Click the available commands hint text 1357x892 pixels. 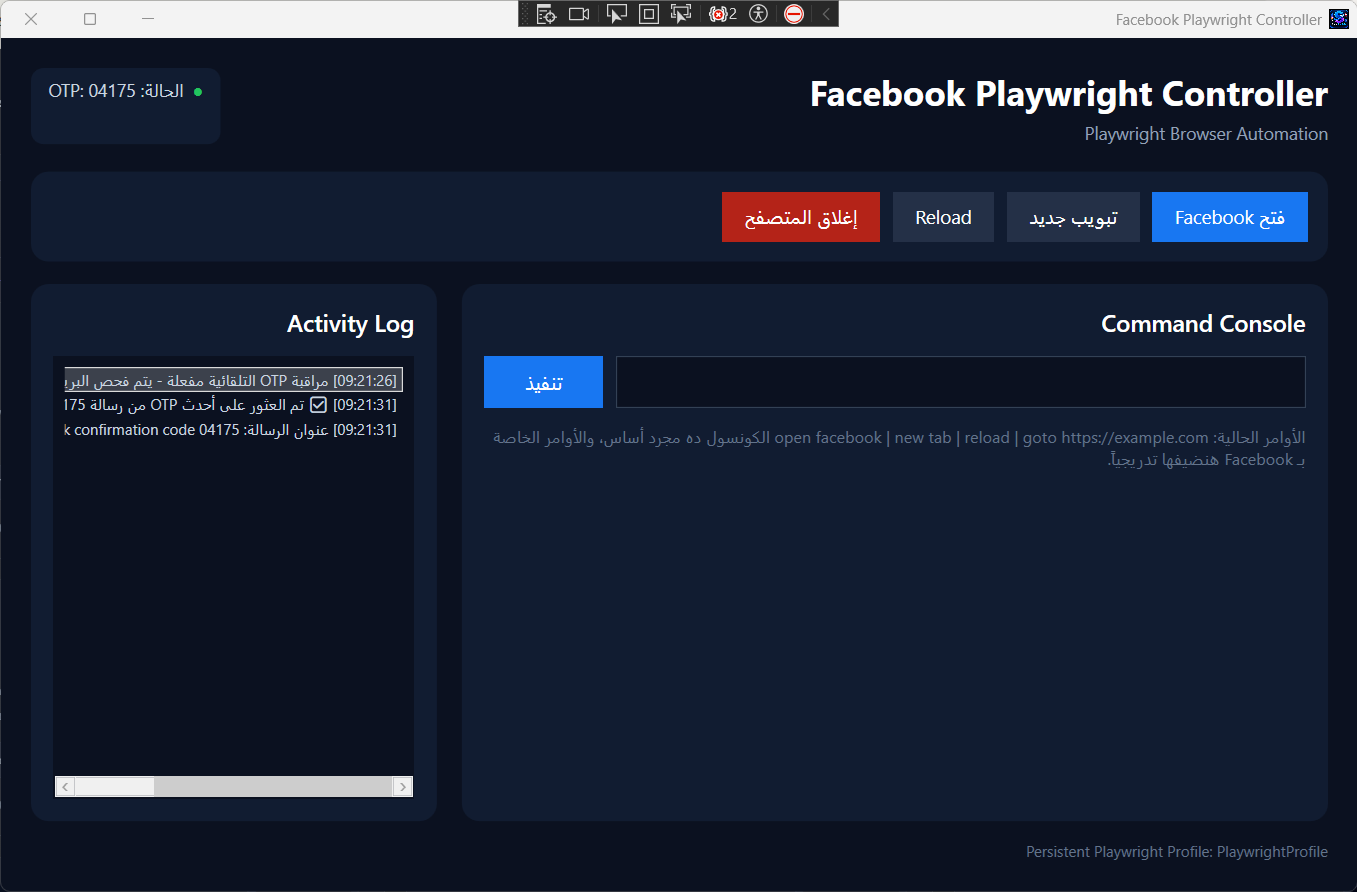tap(899, 449)
